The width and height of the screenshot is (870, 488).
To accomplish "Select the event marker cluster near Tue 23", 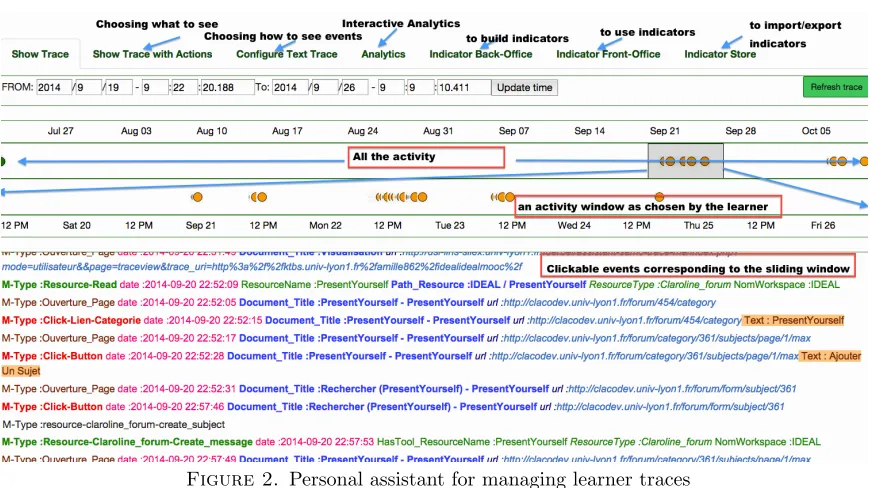I will (401, 197).
